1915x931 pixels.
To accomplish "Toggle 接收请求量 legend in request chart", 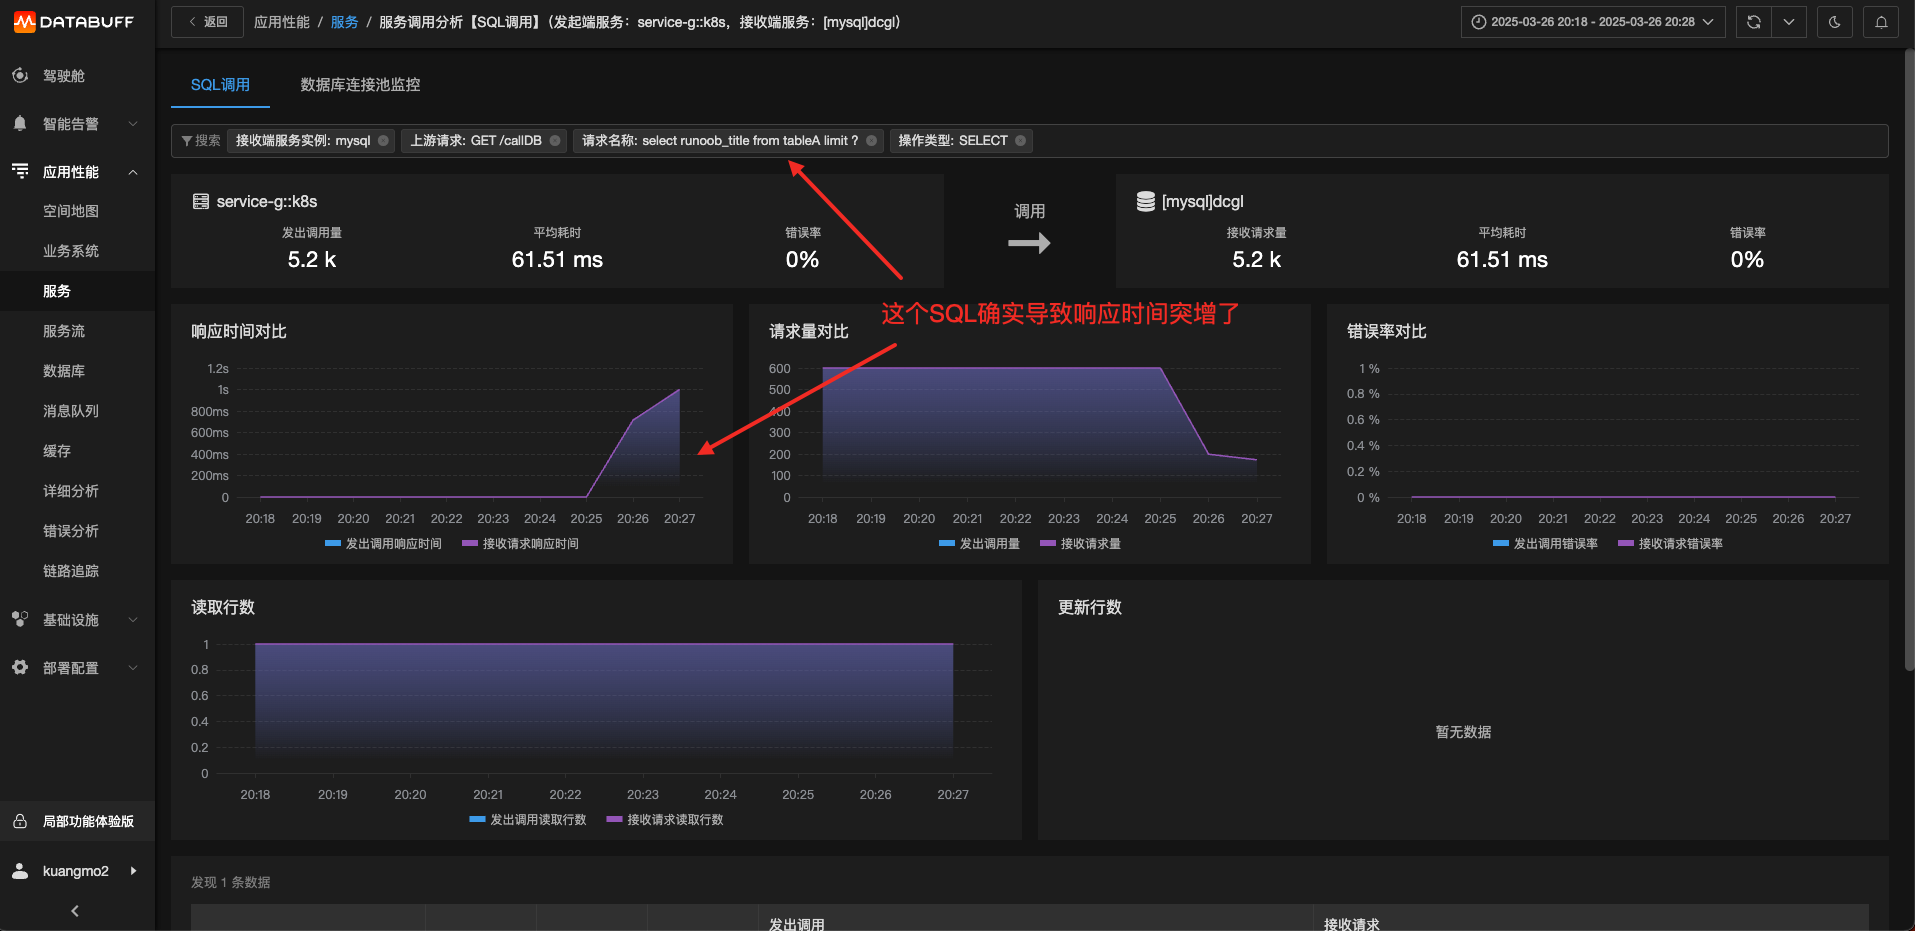I will 1080,544.
